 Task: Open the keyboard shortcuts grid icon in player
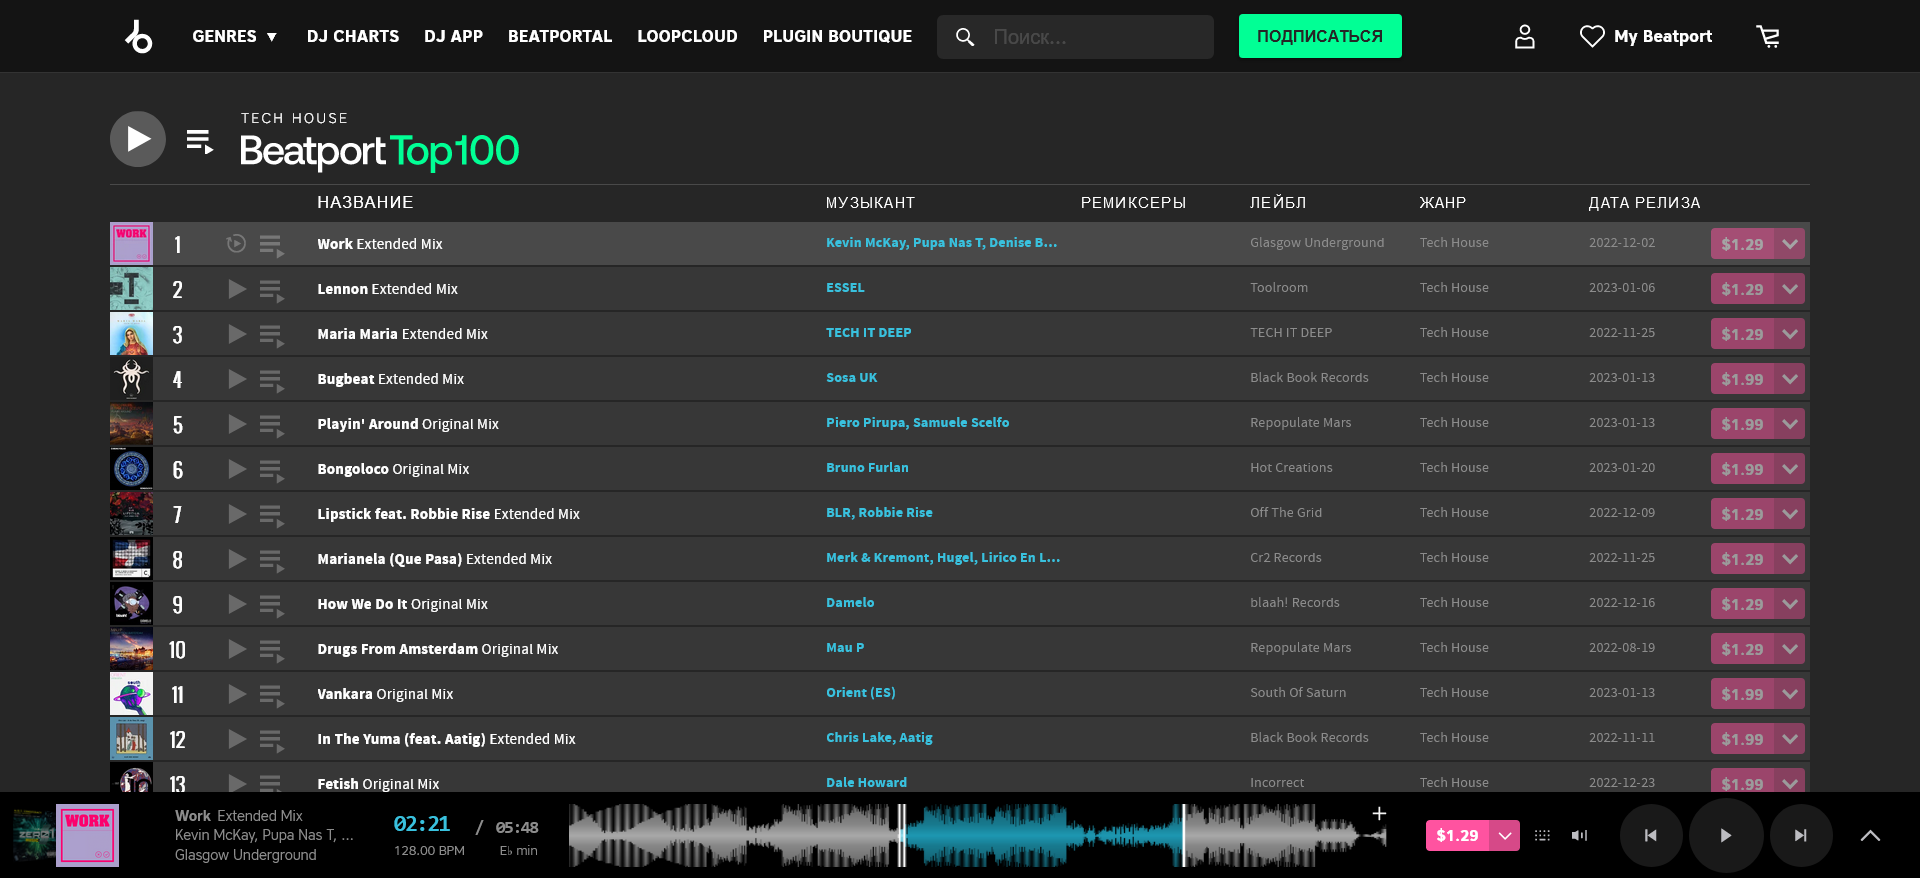[x=1542, y=835]
